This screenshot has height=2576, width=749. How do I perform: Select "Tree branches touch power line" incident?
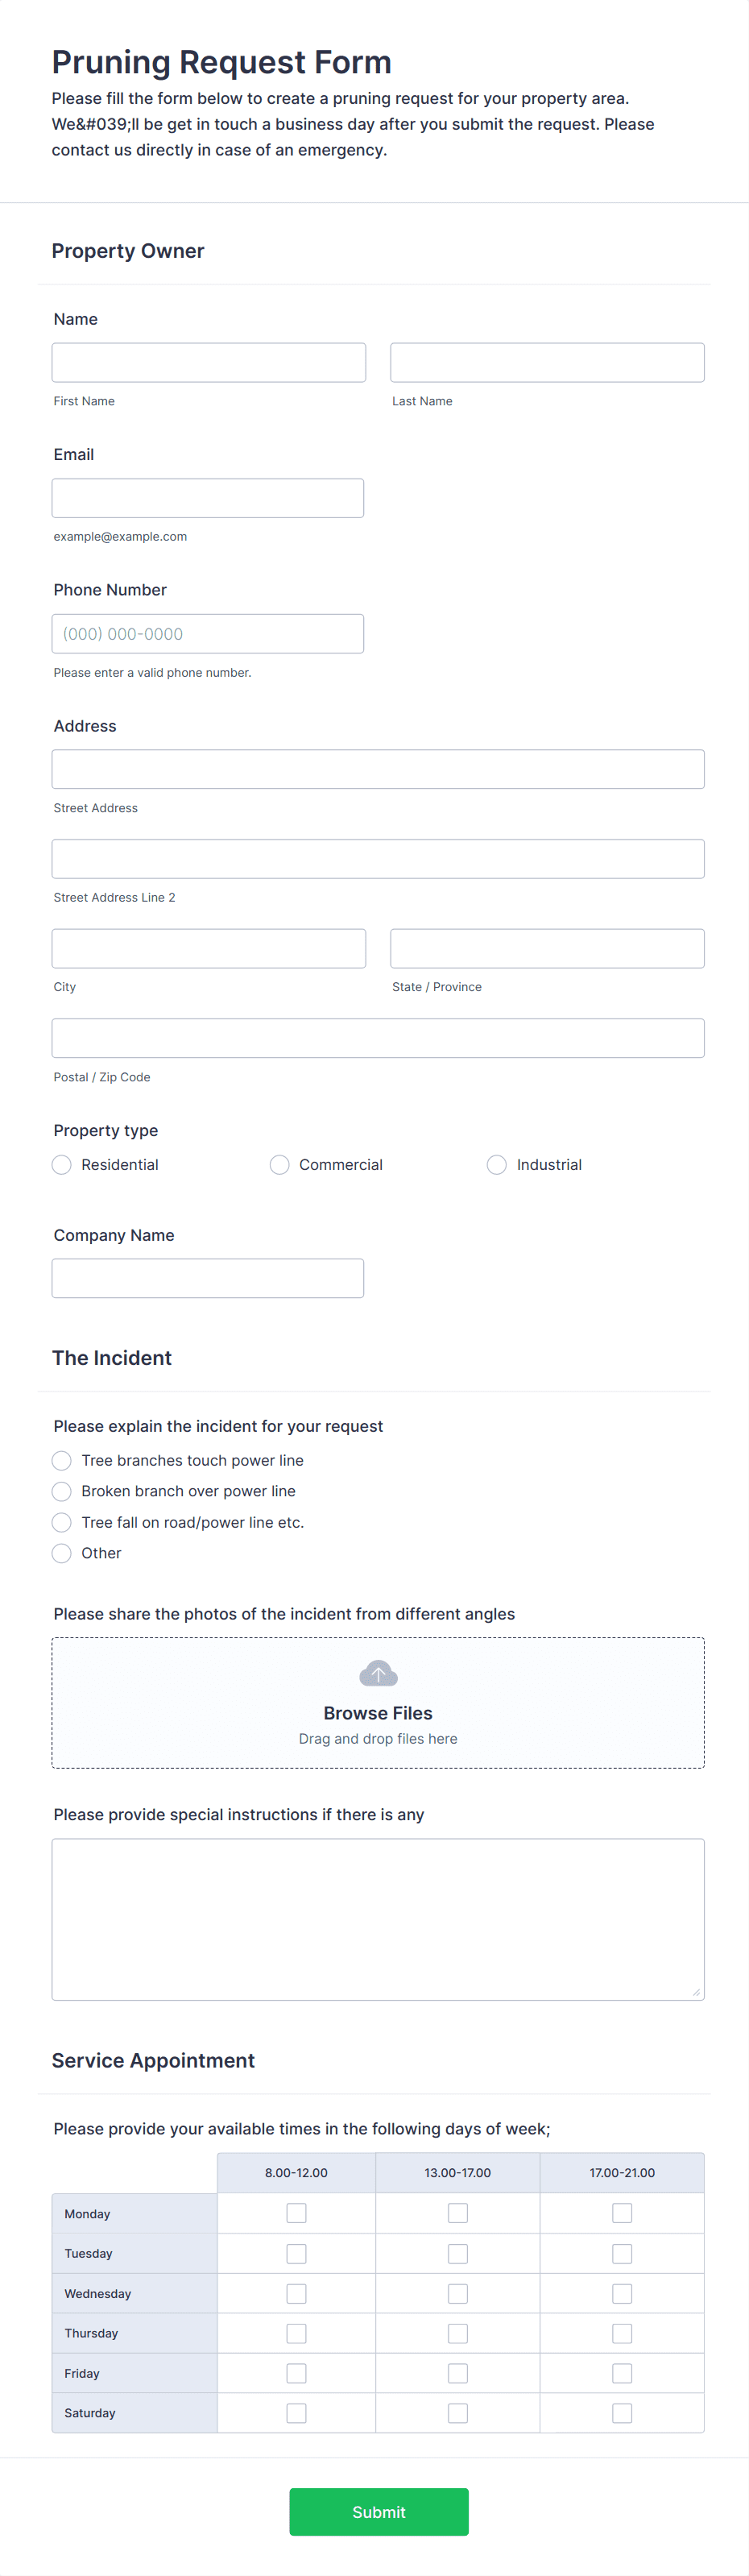[61, 1460]
